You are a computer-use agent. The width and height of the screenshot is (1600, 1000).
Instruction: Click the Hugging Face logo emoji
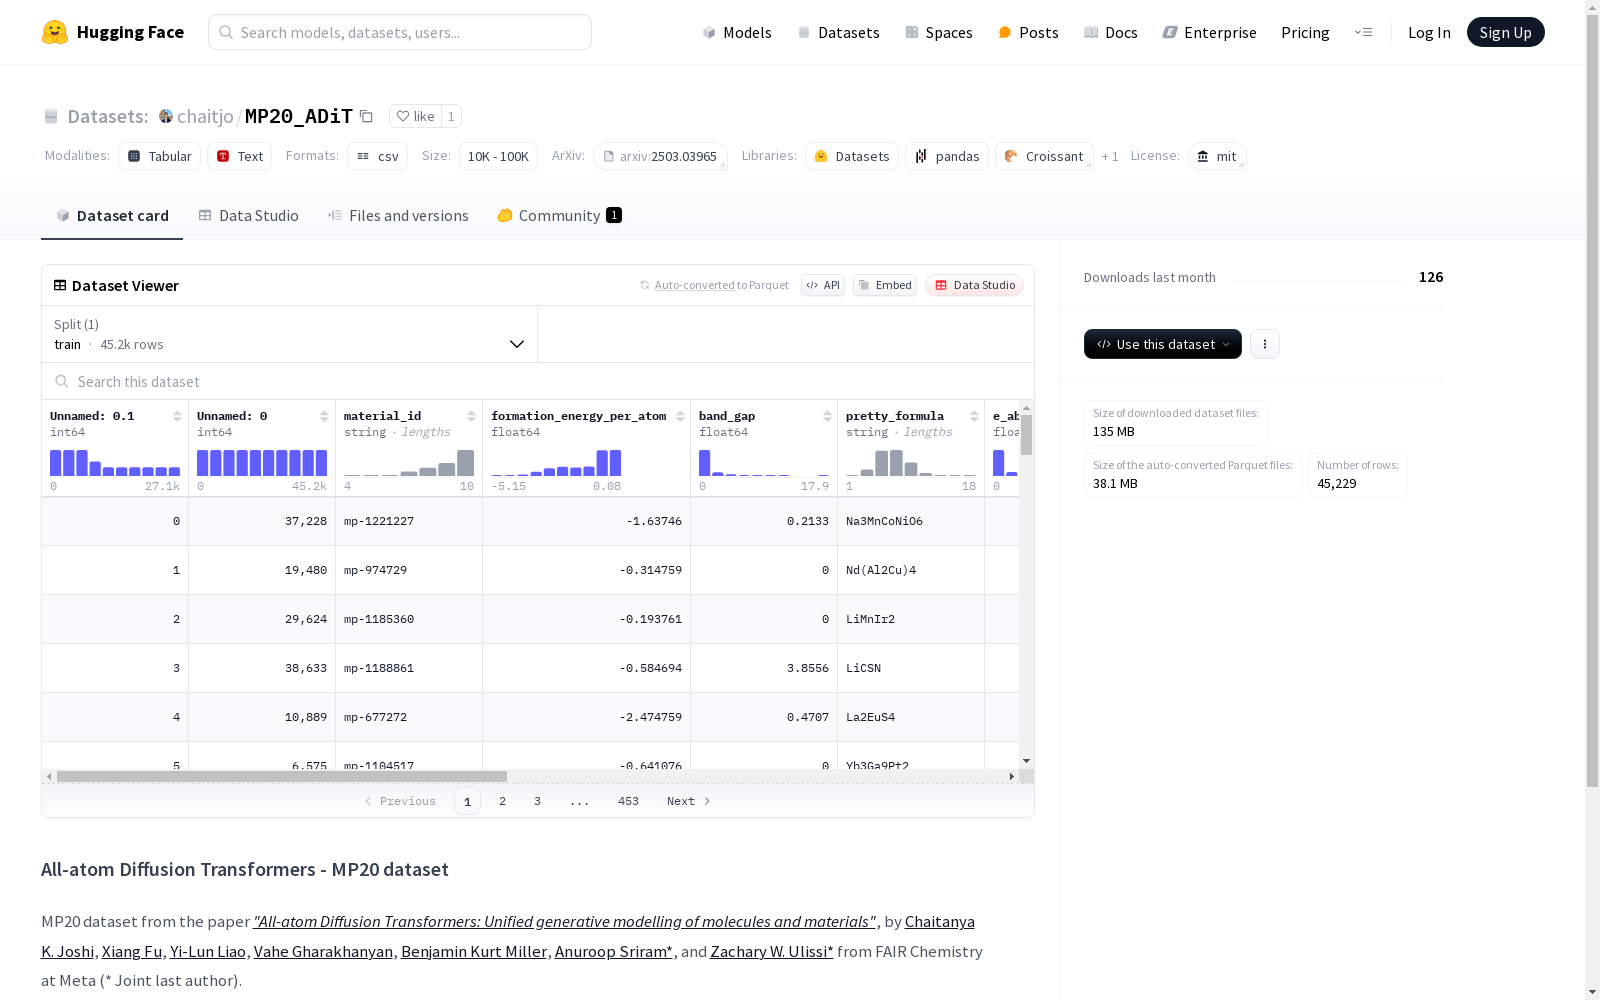pyautogui.click(x=55, y=32)
